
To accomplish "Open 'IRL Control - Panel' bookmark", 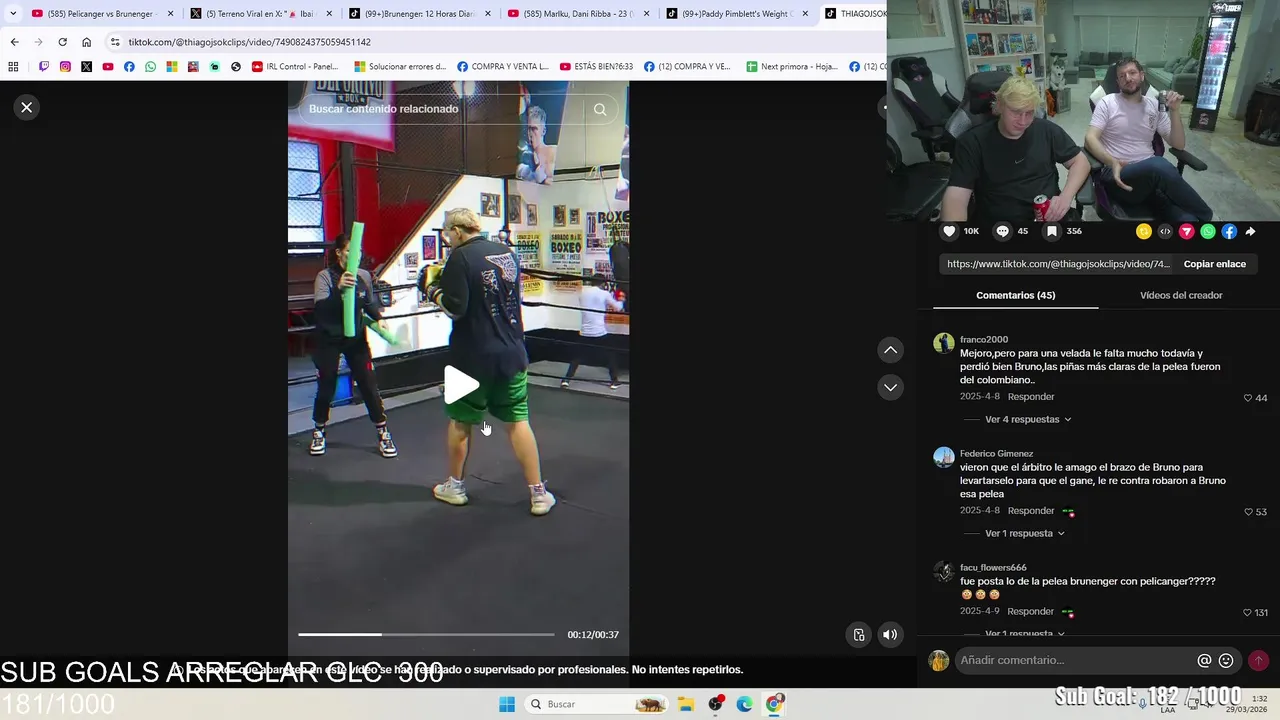I will click(x=295, y=67).
